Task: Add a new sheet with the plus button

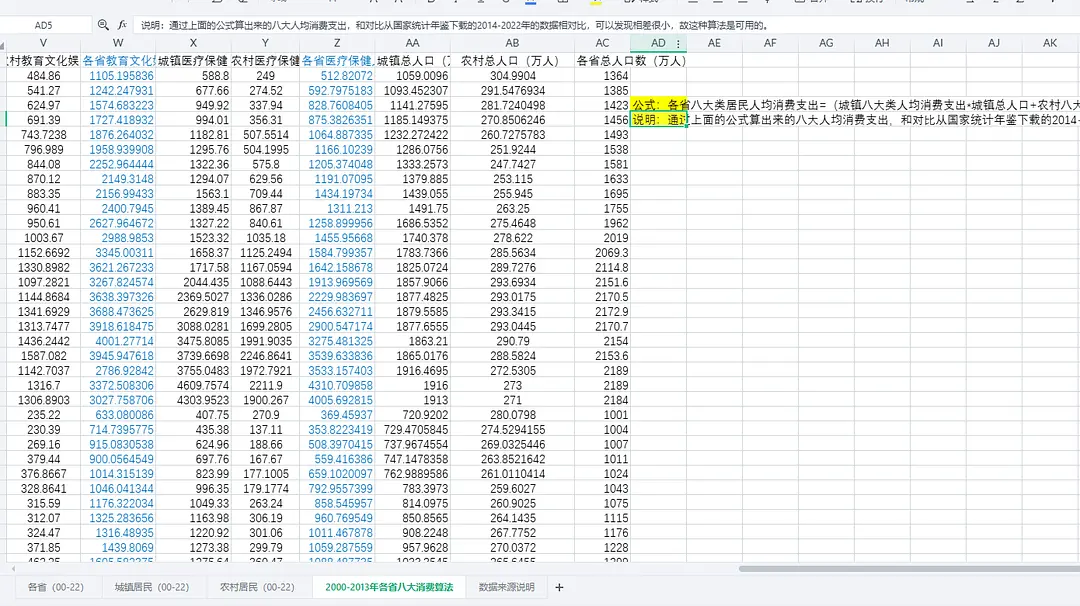Action: (x=559, y=587)
